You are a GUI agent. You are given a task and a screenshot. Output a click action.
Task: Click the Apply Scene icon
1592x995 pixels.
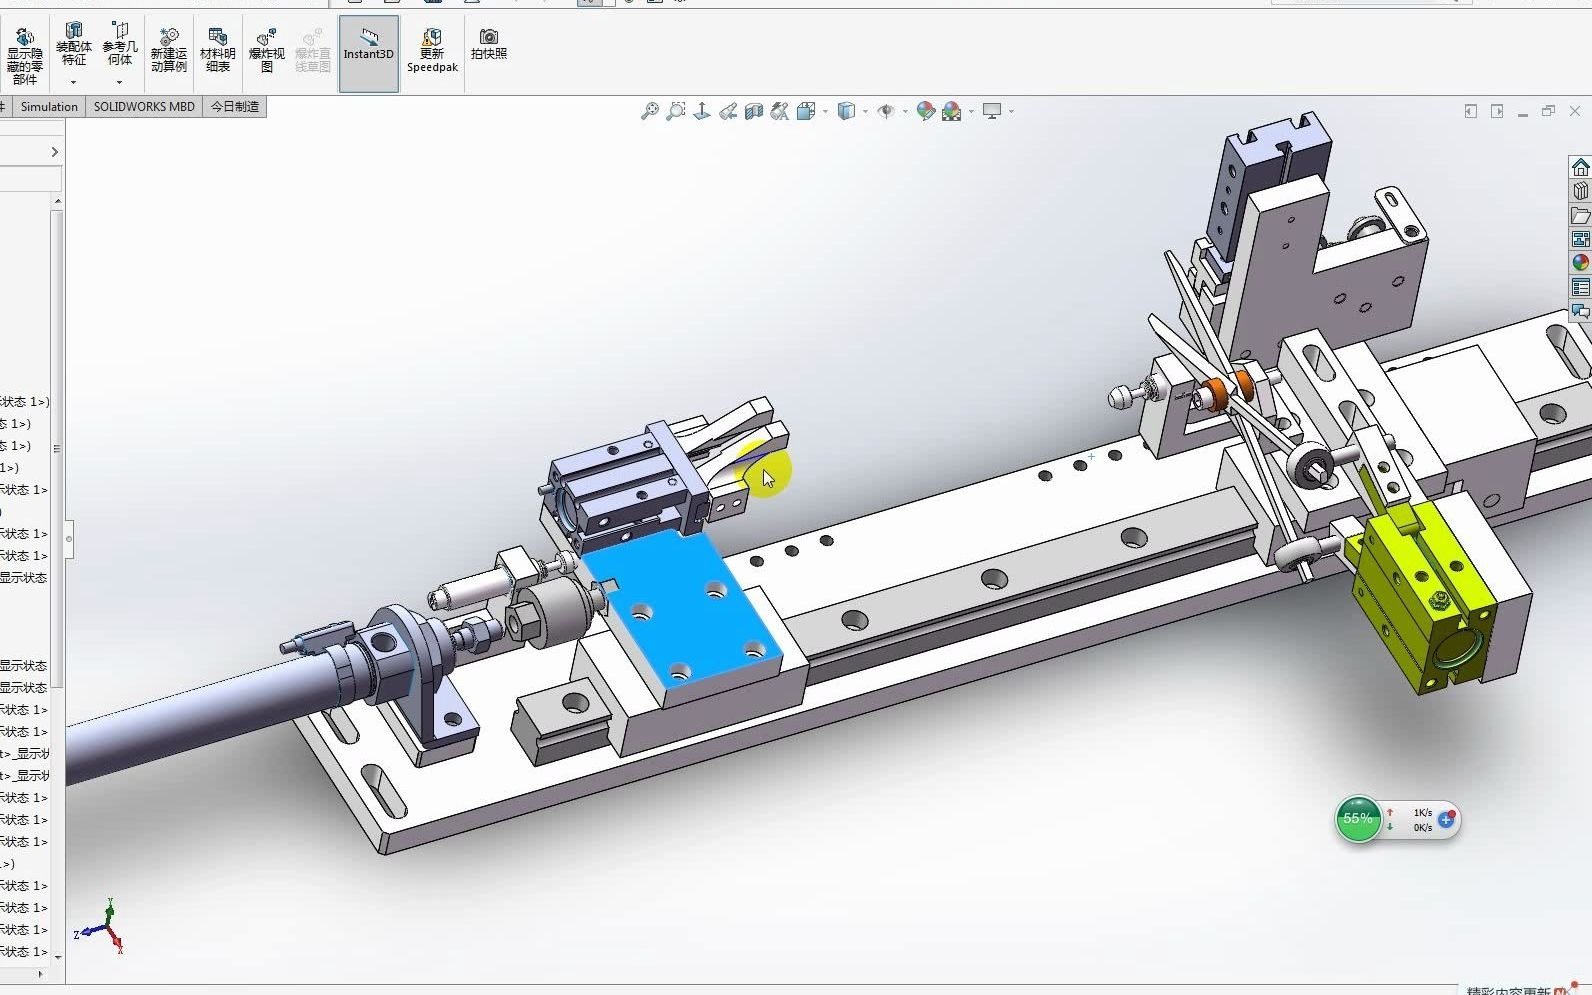tap(952, 111)
